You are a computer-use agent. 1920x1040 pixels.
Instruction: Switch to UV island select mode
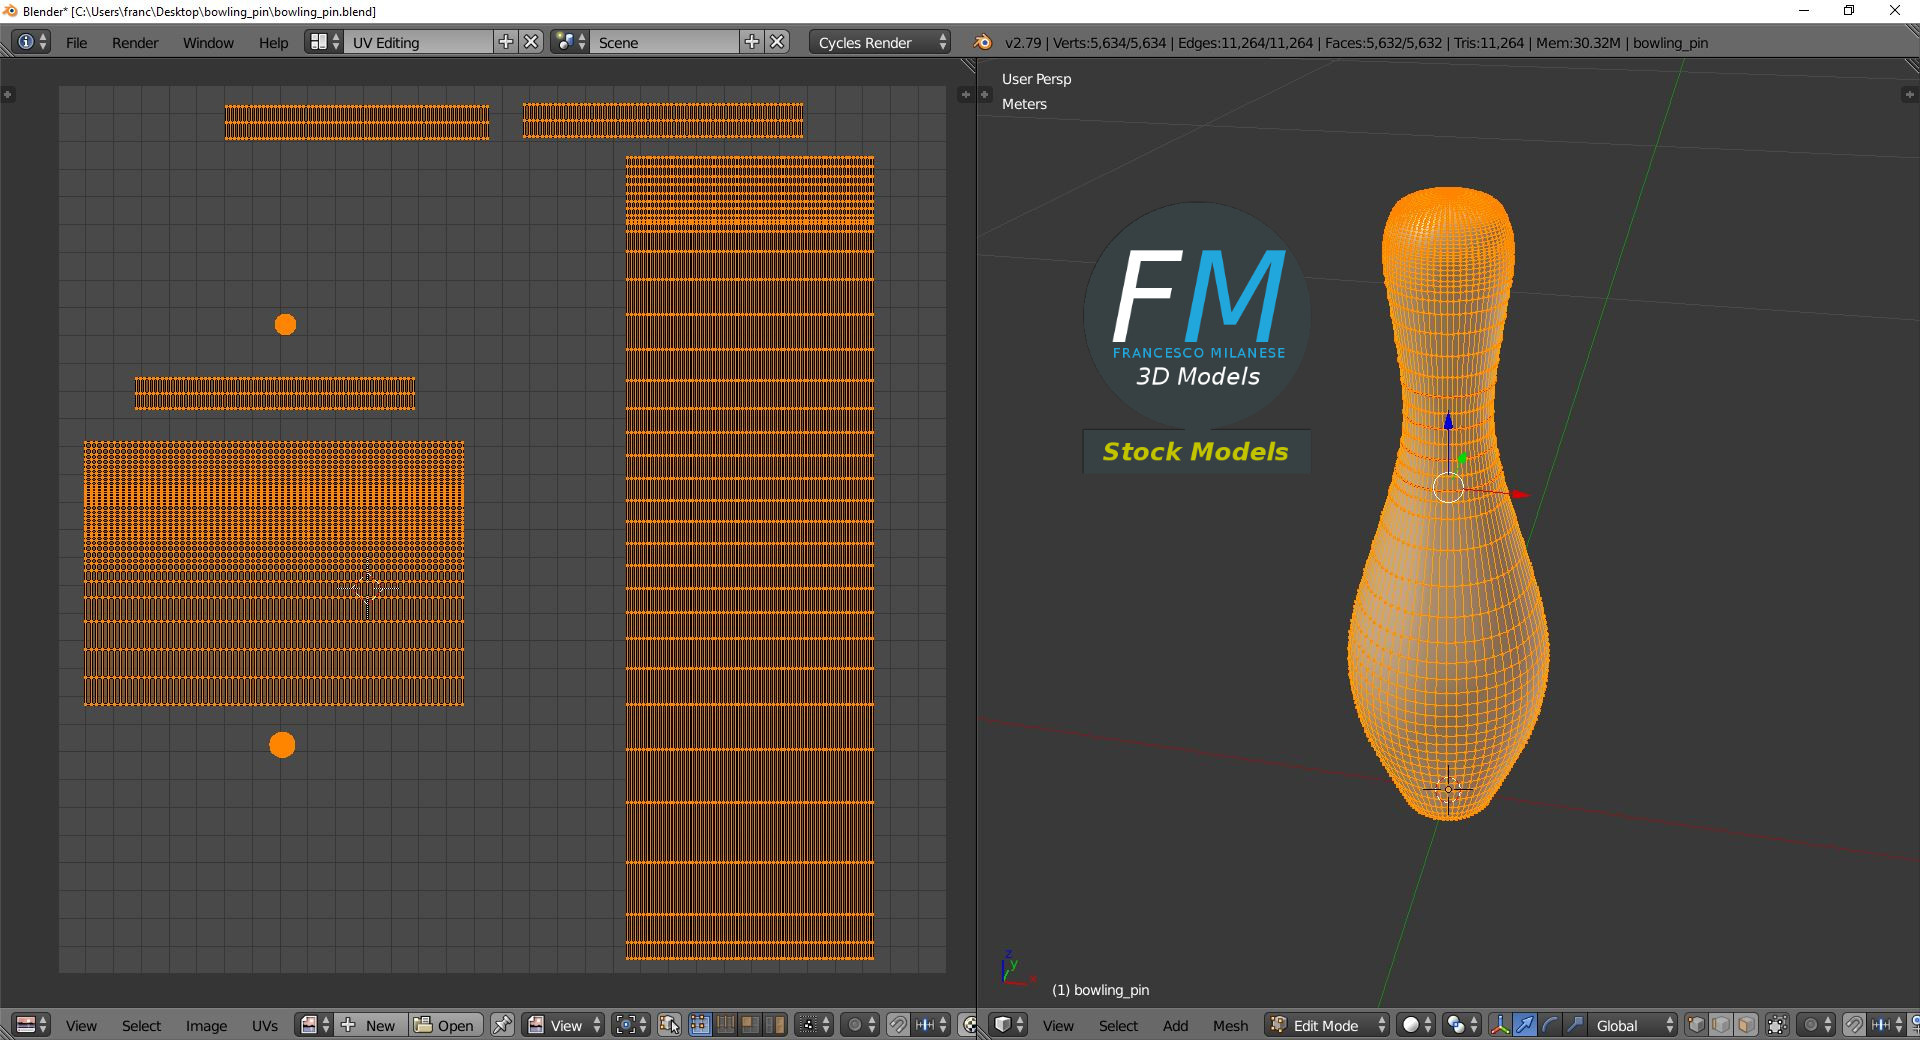tap(775, 1025)
